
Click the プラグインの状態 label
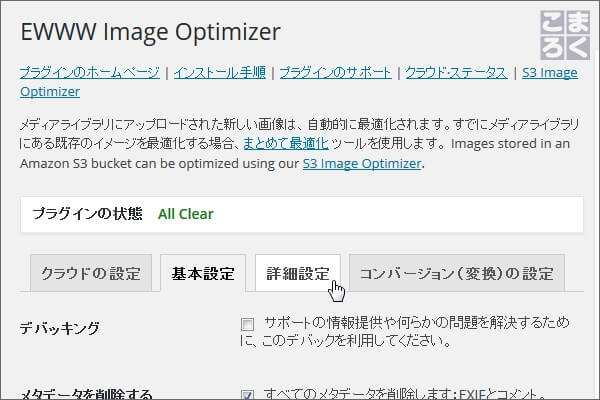point(87,214)
